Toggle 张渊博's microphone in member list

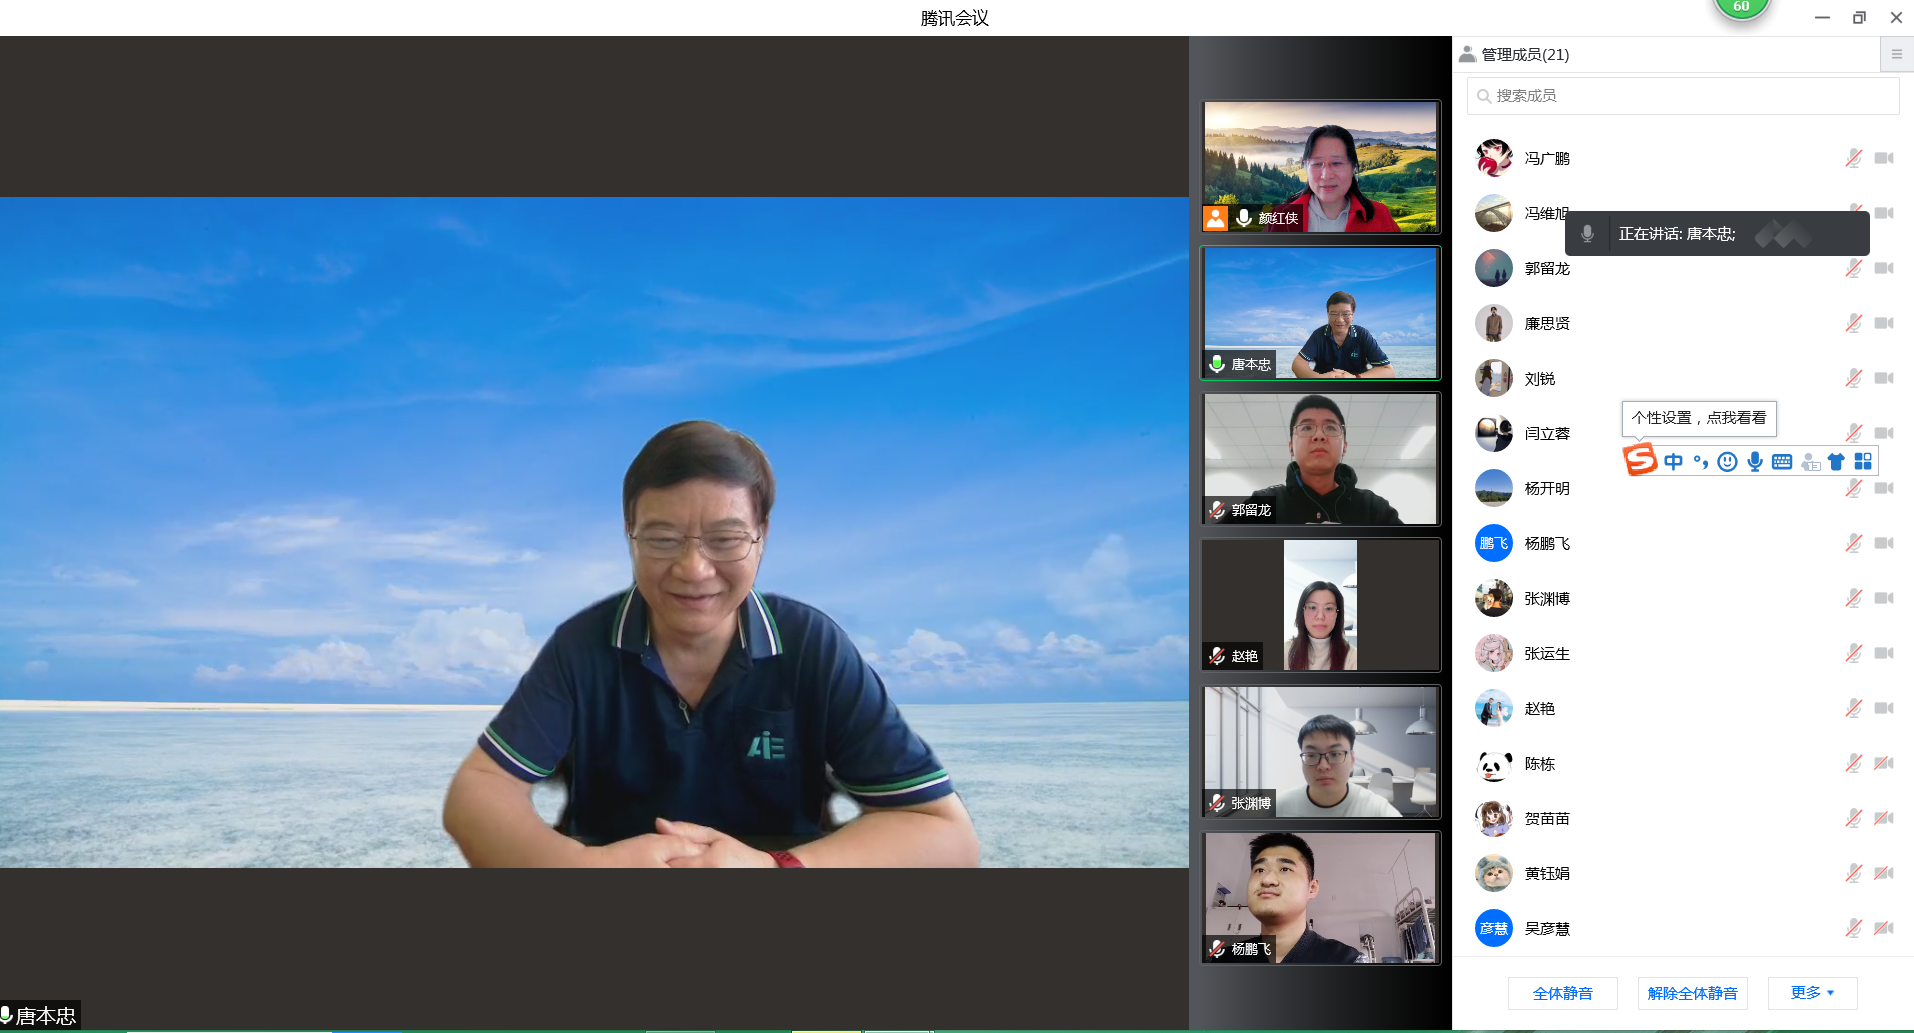(x=1853, y=598)
